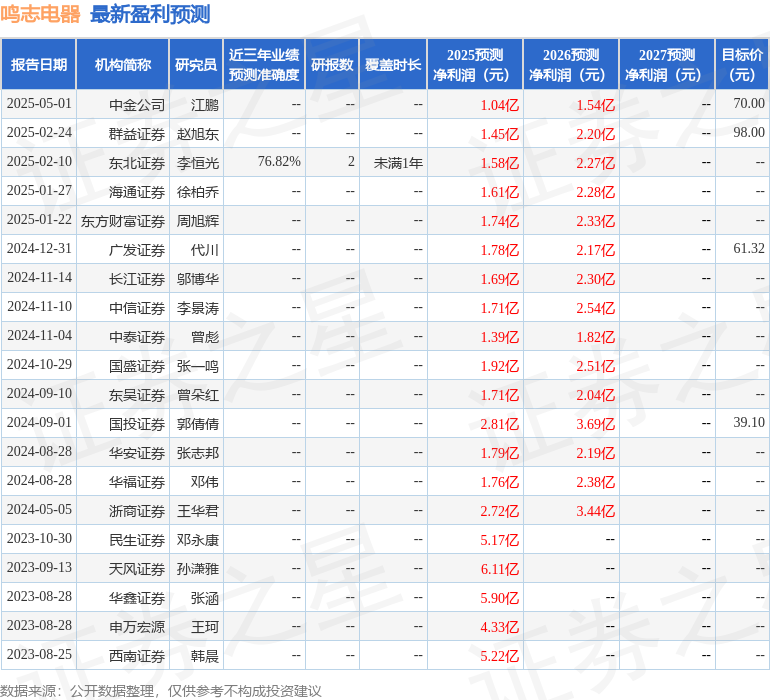Select institution 国盛证券
The width and height of the screenshot is (770, 700).
(137, 365)
